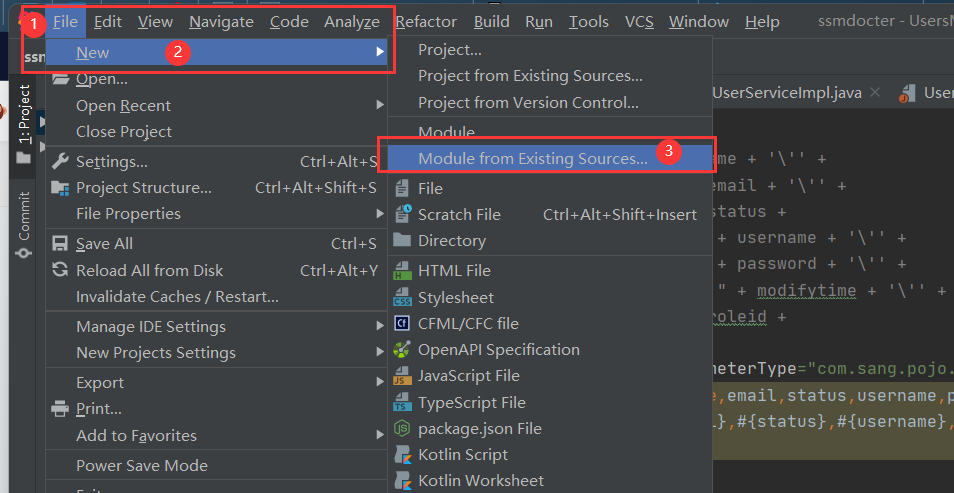Toggle Power Save Mode
Screen dimensions: 954x493
pyautogui.click(x=217, y=466)
